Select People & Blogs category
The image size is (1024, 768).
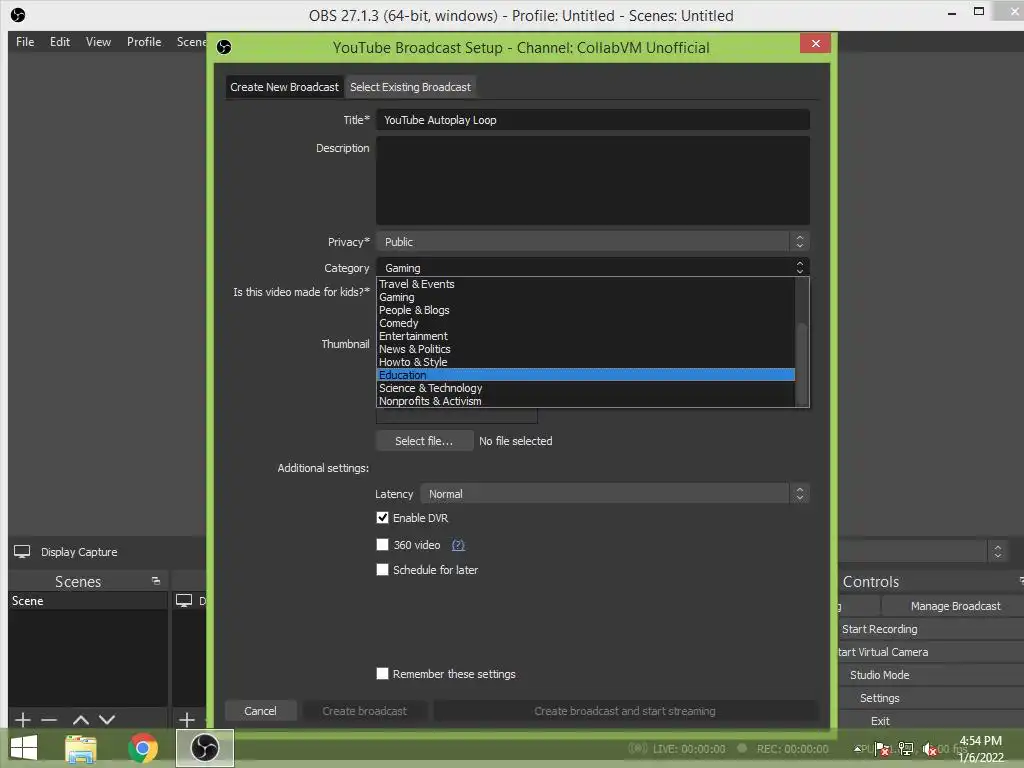(586, 310)
